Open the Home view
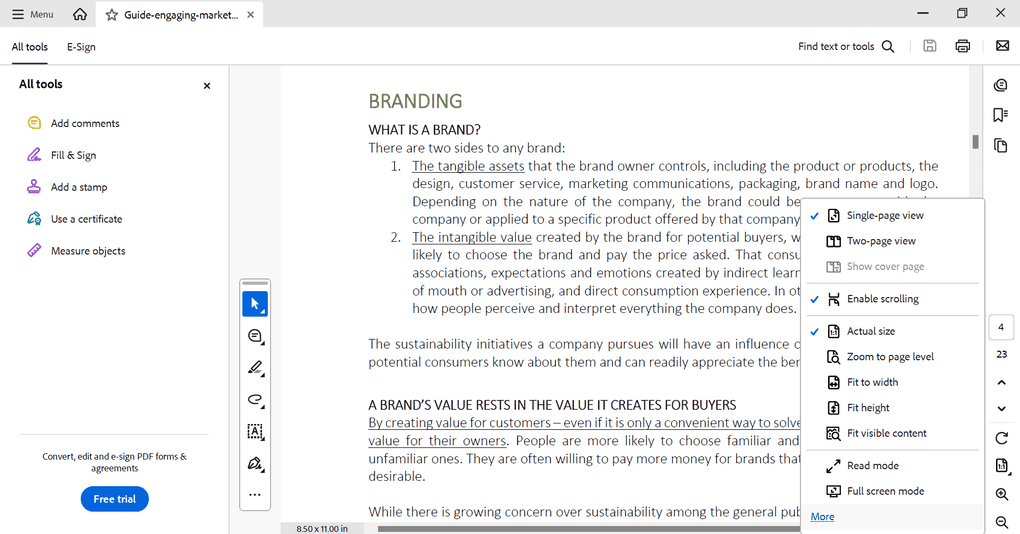This screenshot has width=1020, height=534. pyautogui.click(x=80, y=14)
